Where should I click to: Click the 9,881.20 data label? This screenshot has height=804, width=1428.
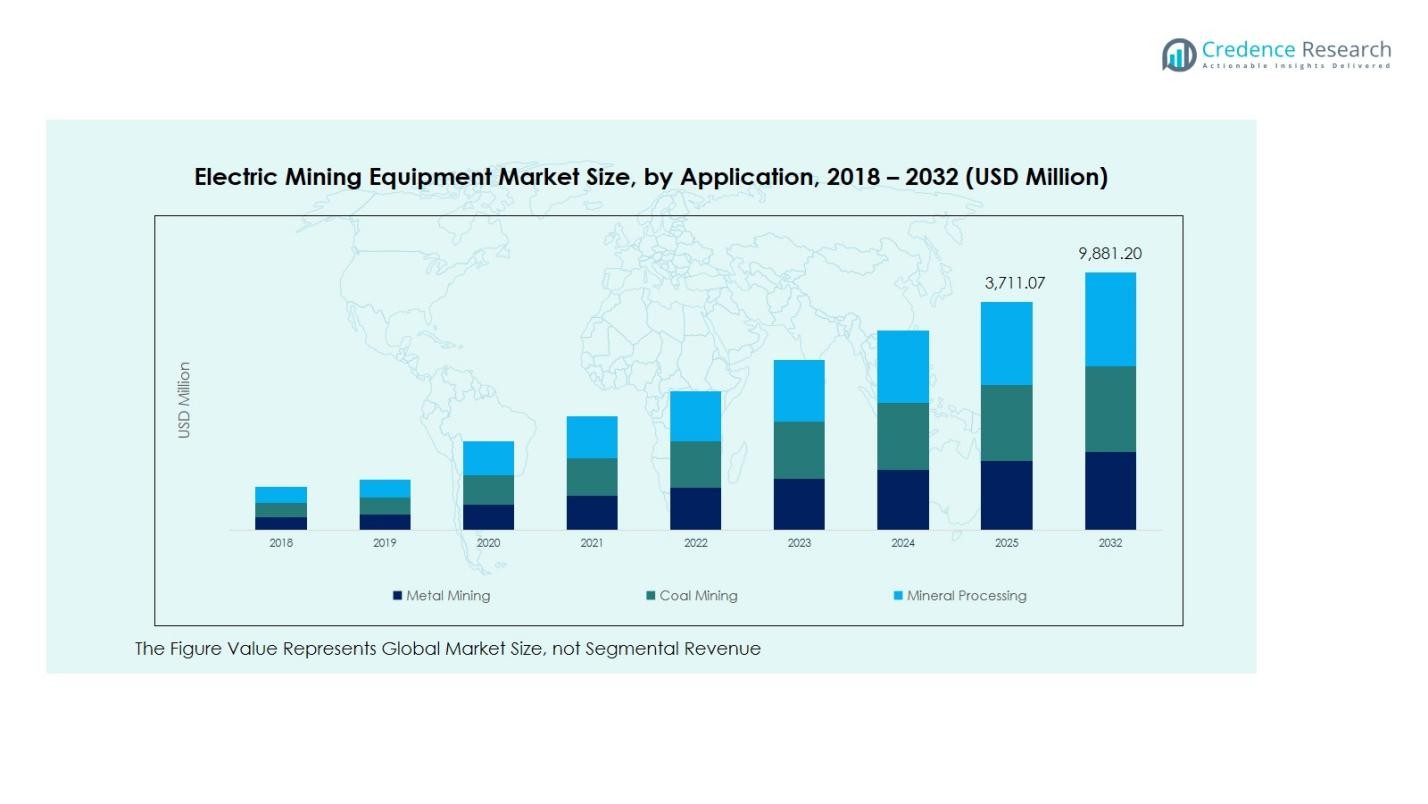pyautogui.click(x=1110, y=254)
